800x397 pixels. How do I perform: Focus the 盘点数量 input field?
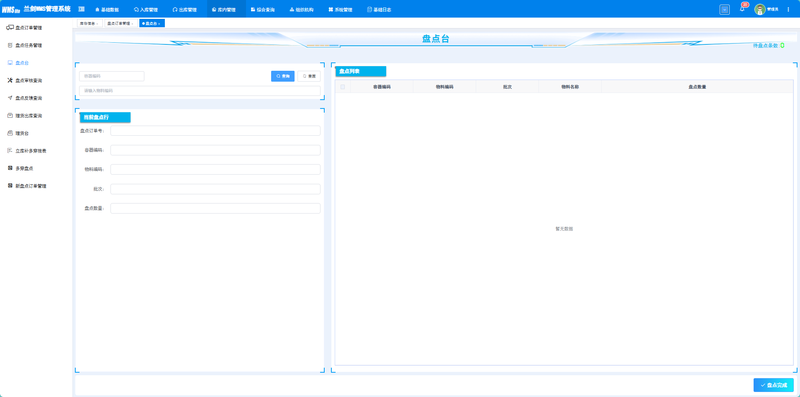coord(215,208)
